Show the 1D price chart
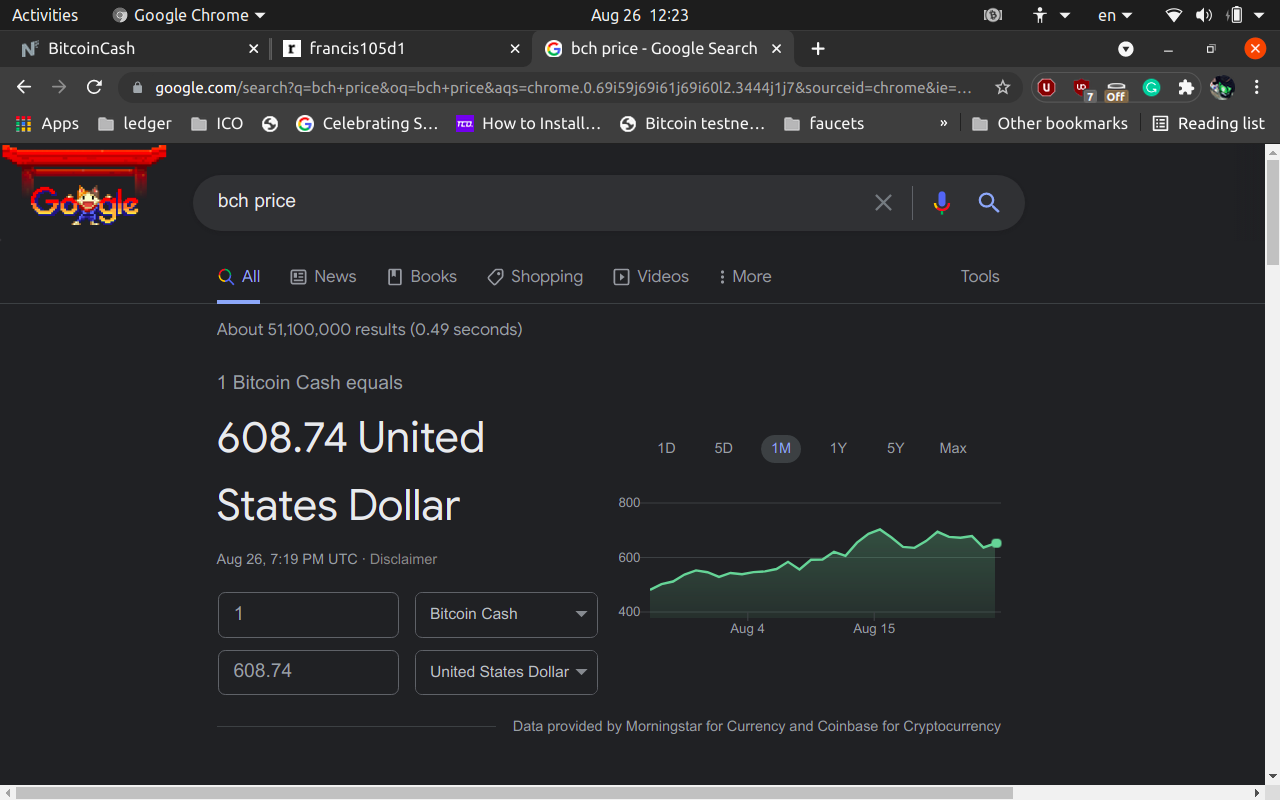 [x=666, y=449]
